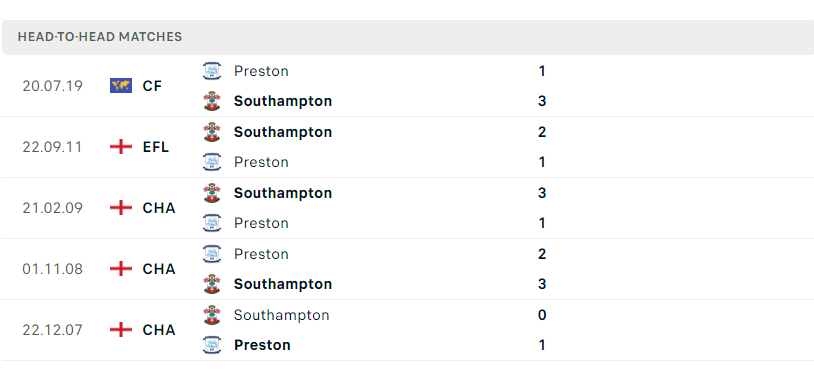
Task: Open the match dated 01.11.08
Action: 408,269
